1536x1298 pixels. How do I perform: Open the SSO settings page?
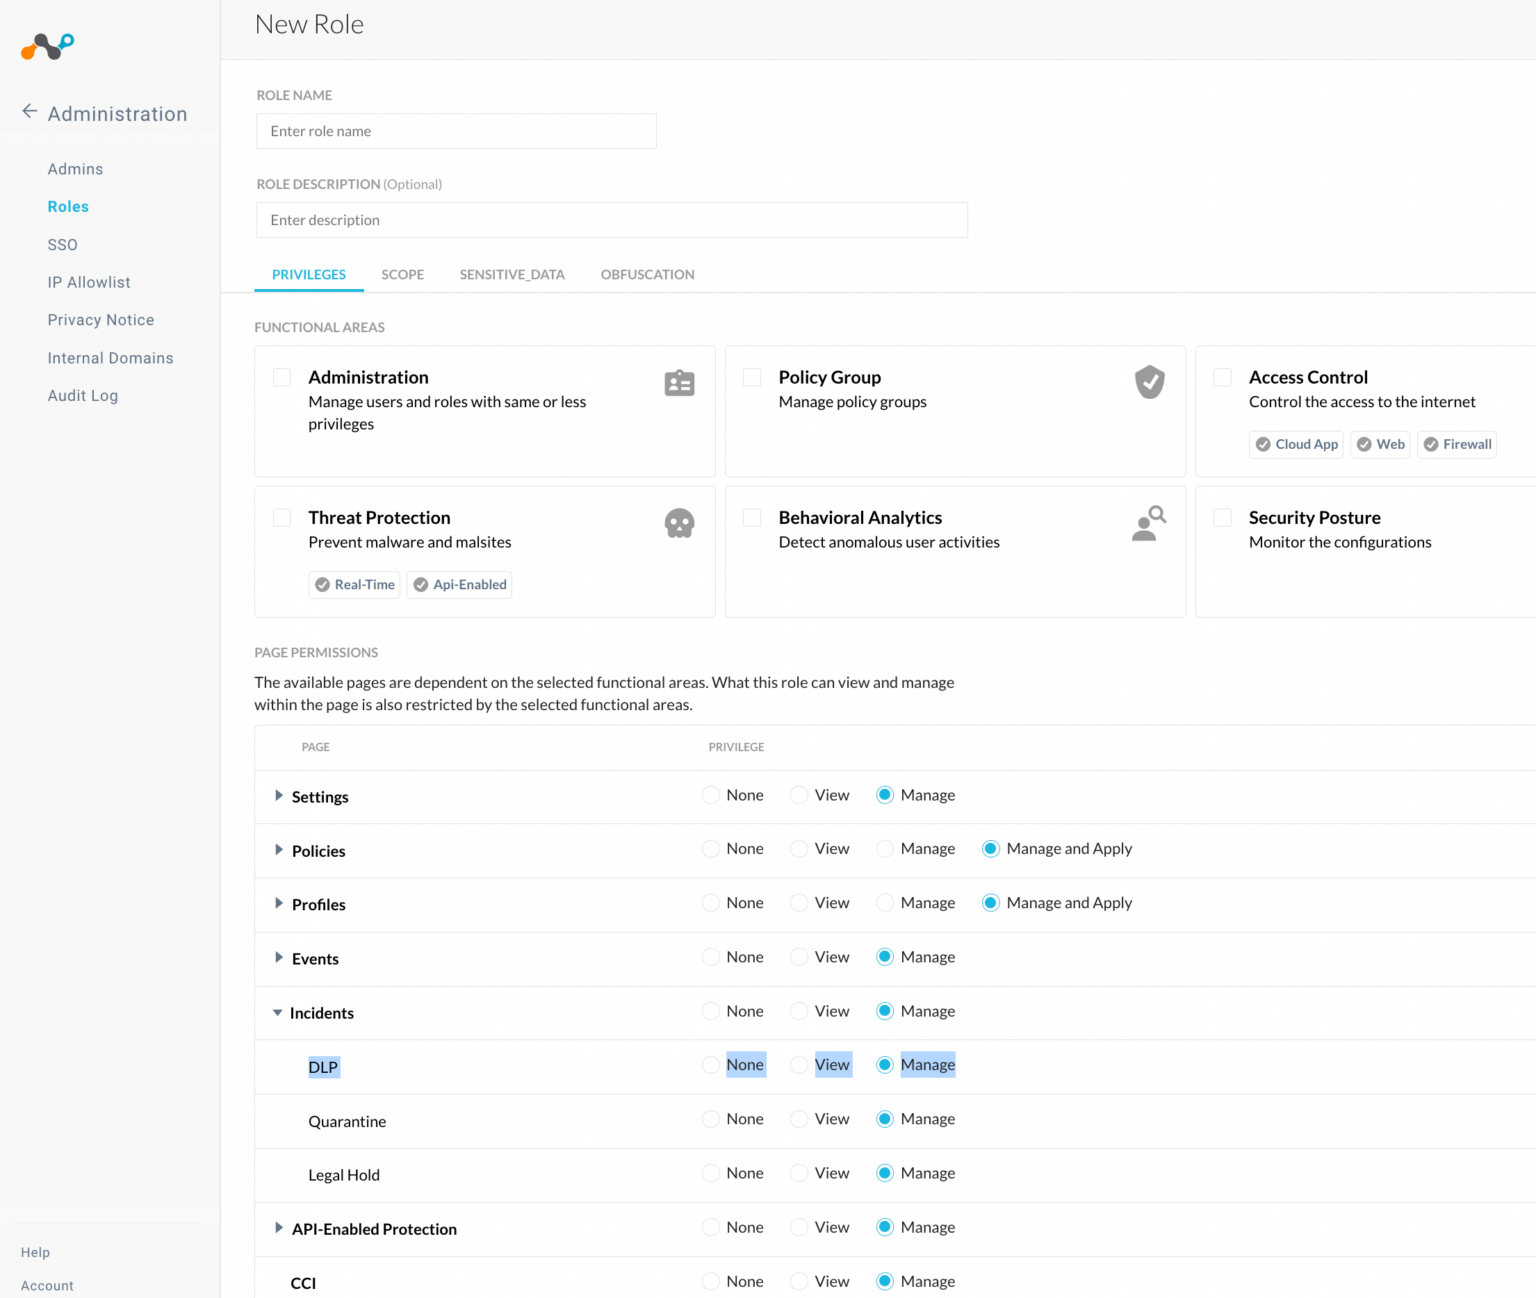click(x=62, y=244)
